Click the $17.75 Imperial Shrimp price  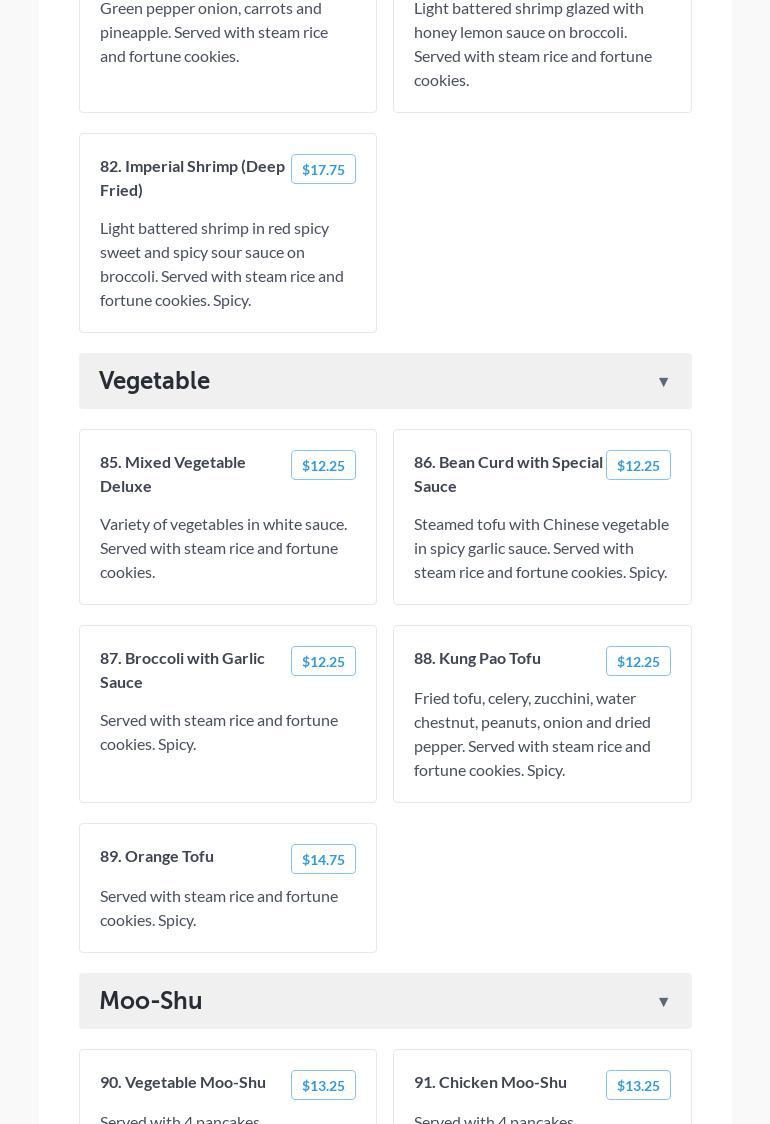(323, 170)
